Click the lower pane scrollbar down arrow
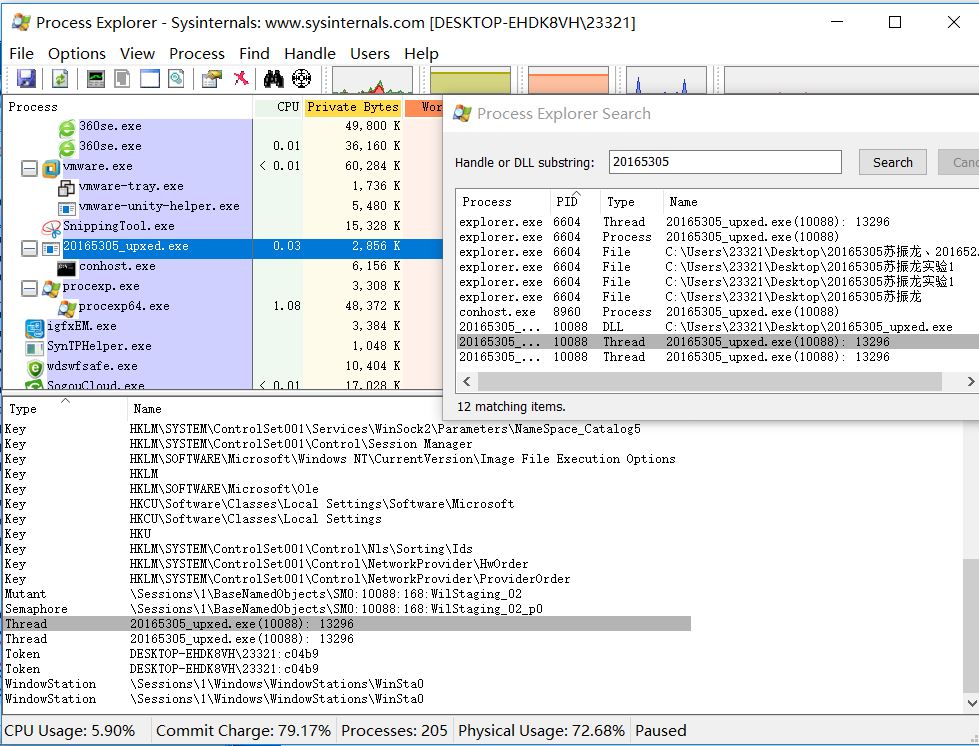 [x=972, y=703]
